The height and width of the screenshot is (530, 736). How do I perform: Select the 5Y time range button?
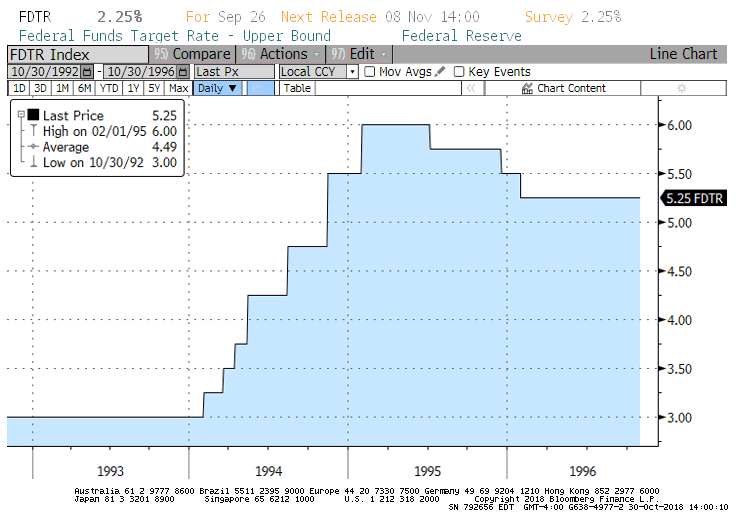[154, 88]
